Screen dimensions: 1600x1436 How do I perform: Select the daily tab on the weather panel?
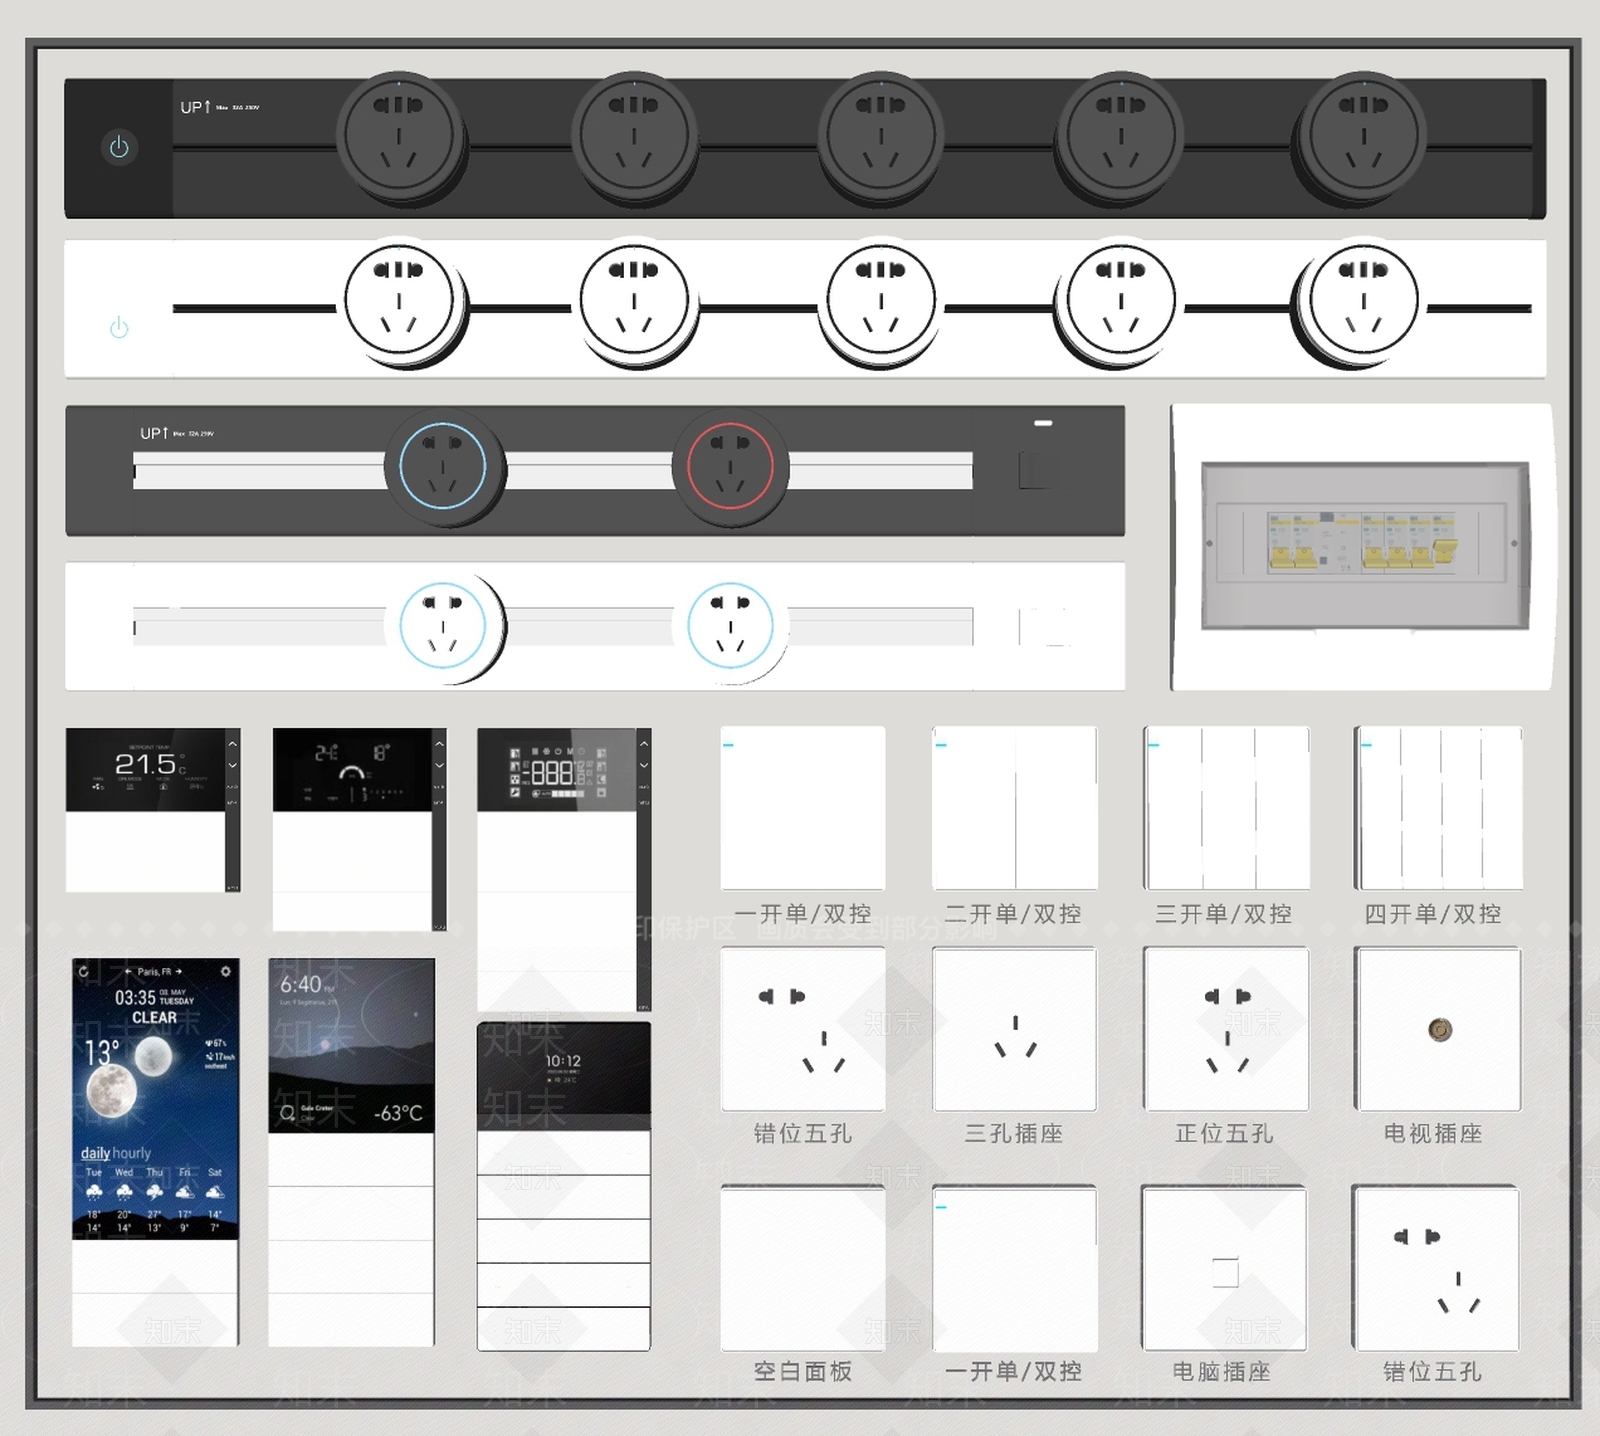(95, 1153)
